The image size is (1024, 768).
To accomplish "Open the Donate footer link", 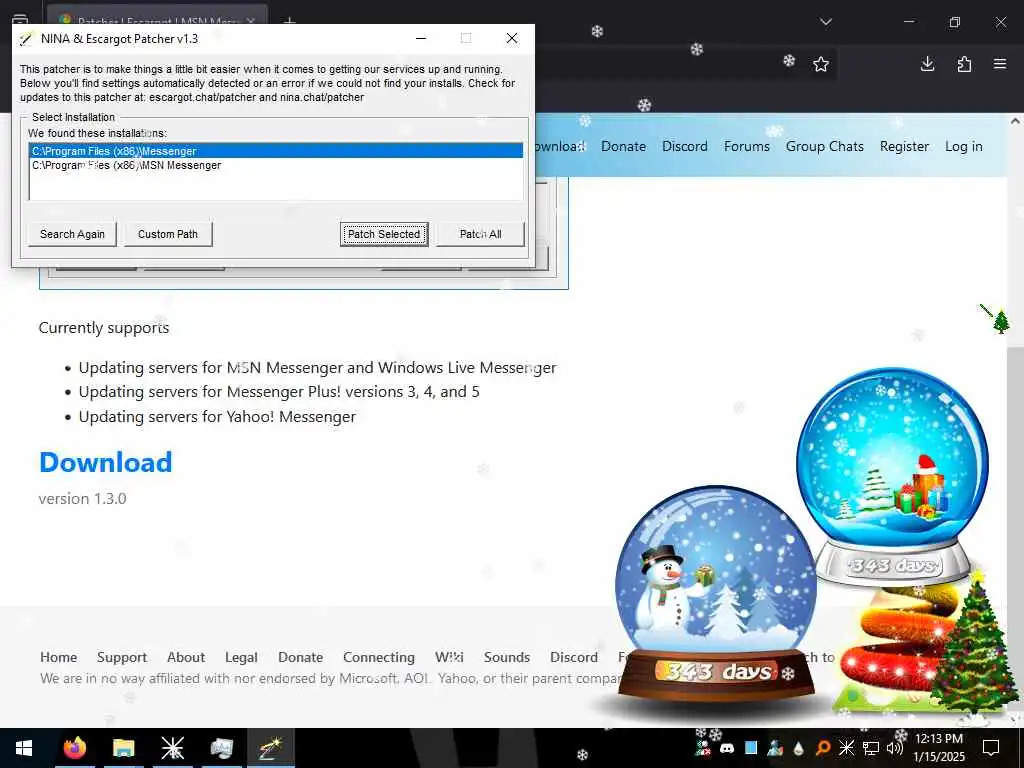I will pos(300,657).
